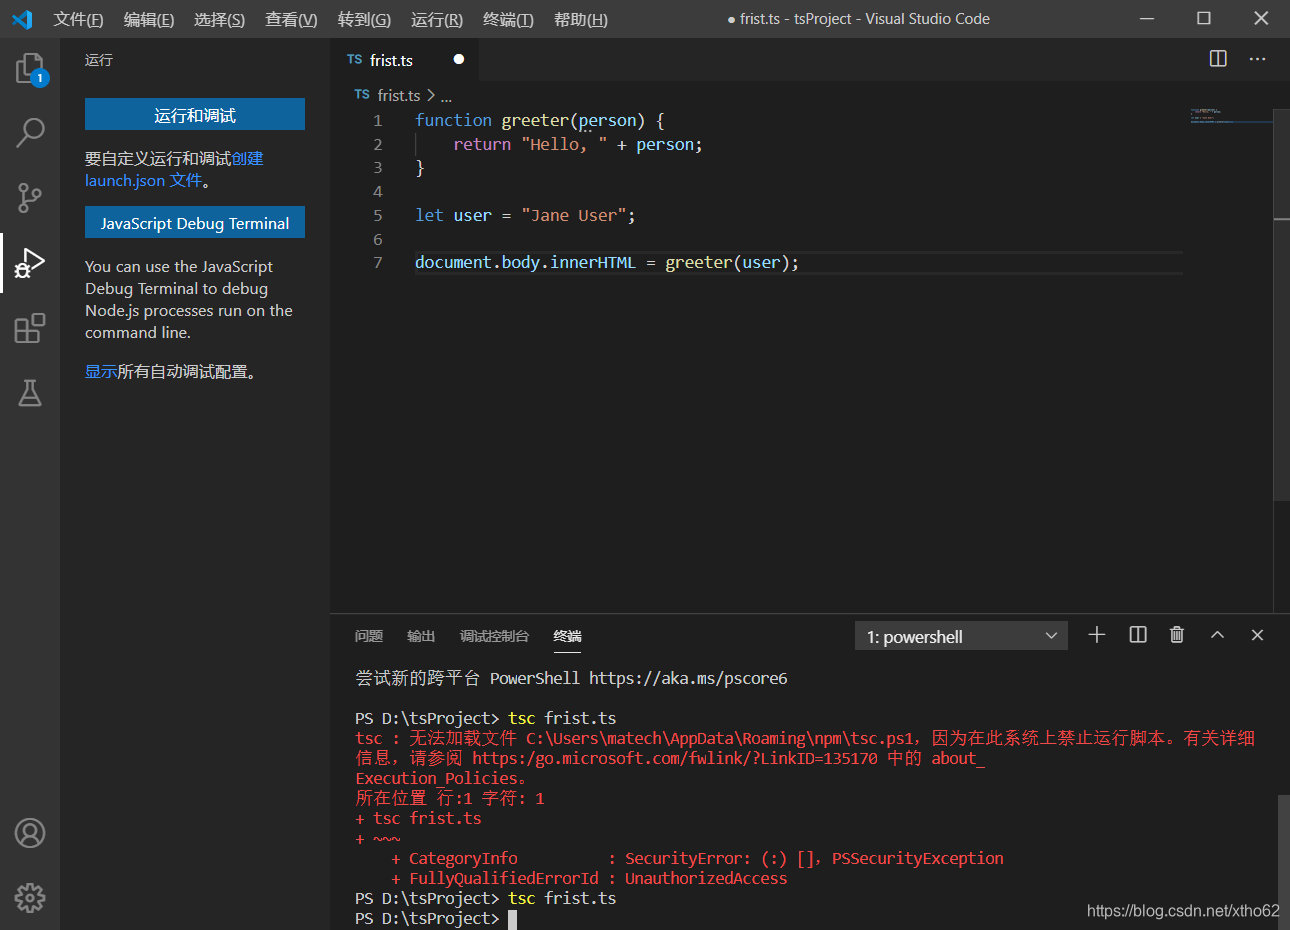Screen dimensions: 1290x930
Task: Close the terminal panel
Action: 1257,635
